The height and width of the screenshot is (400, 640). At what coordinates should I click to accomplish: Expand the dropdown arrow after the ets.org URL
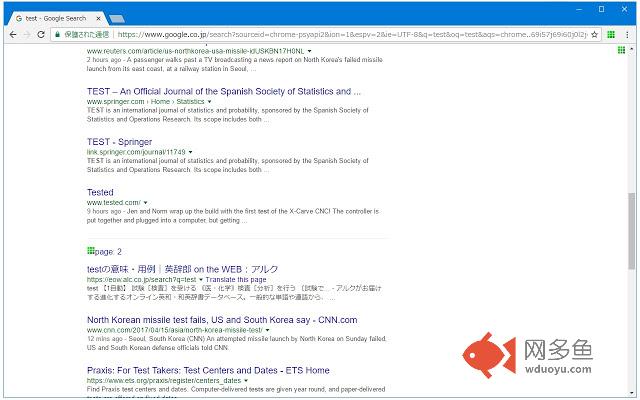pos(246,381)
